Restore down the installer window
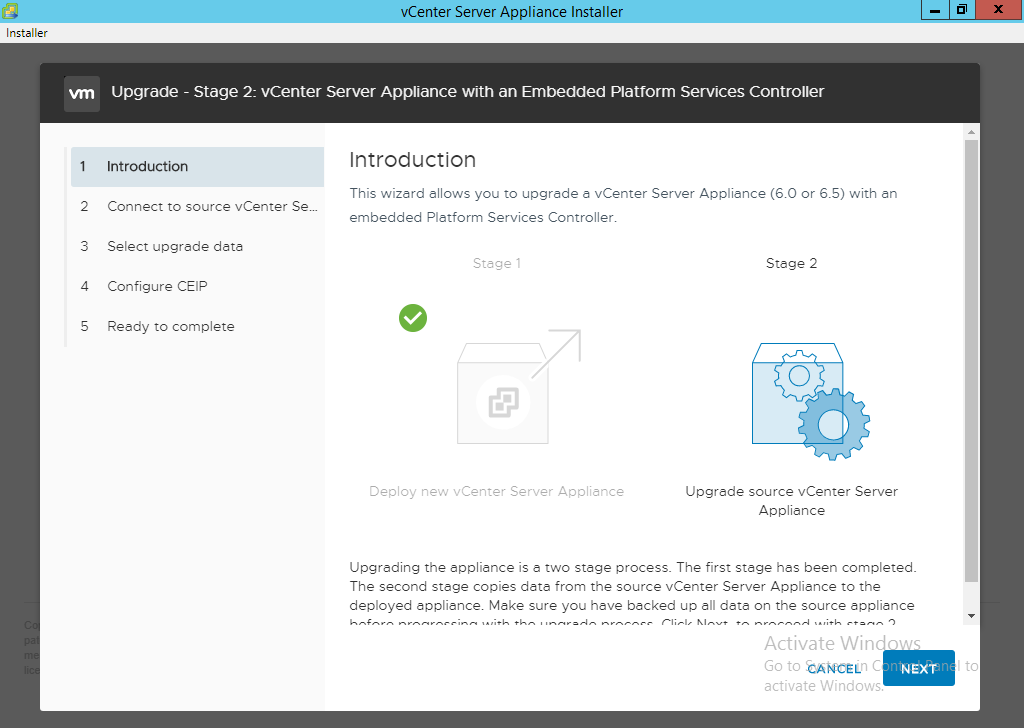Viewport: 1024px width, 728px height. tap(961, 10)
